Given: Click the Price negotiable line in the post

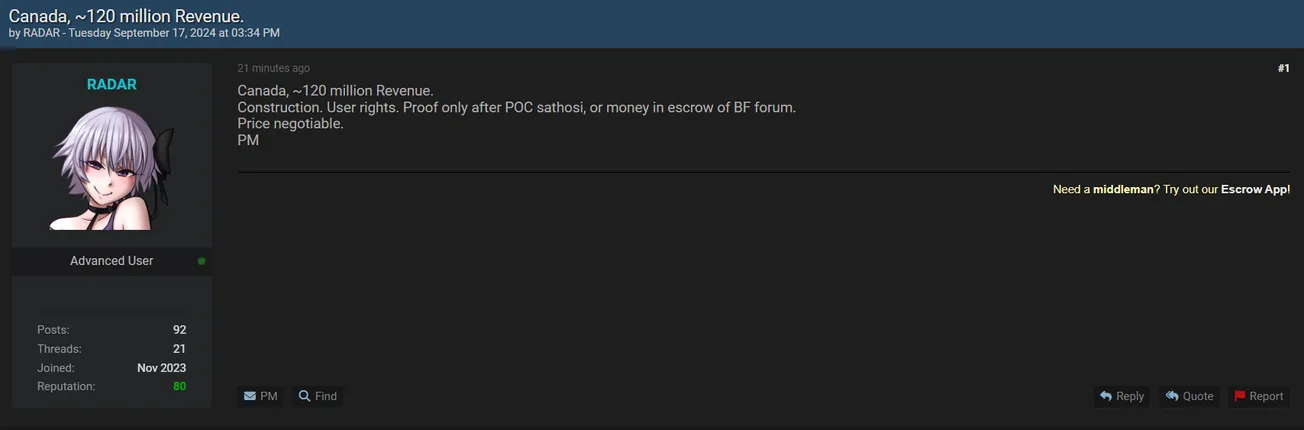Looking at the screenshot, I should pos(290,124).
